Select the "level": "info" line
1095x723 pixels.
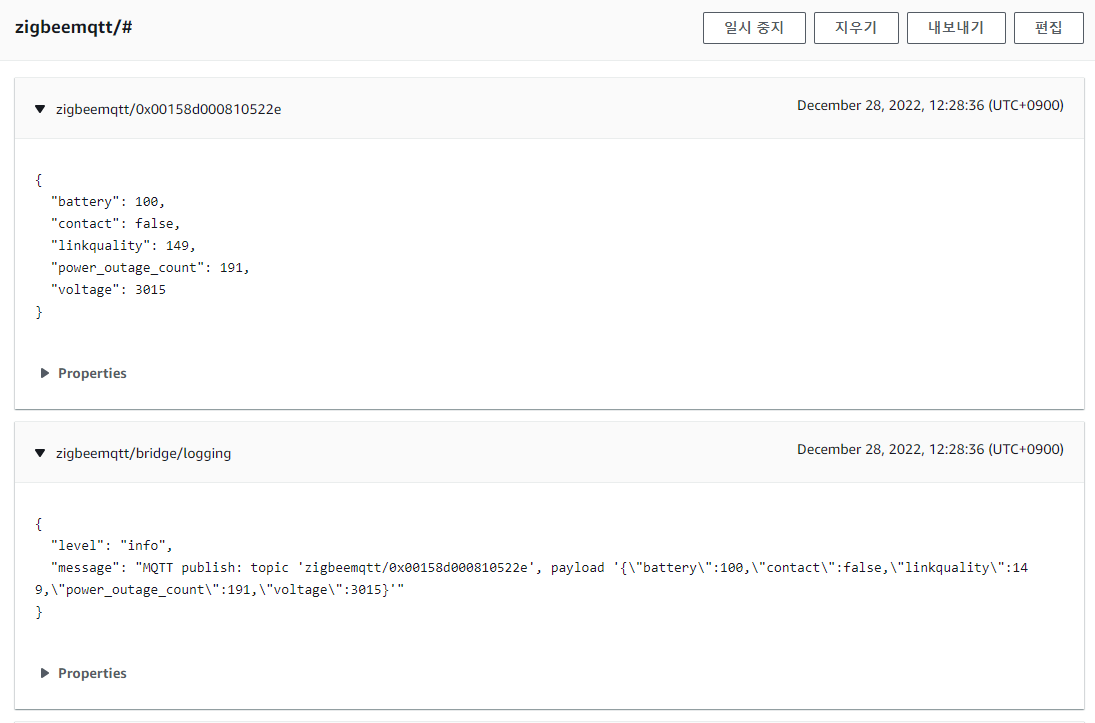pyautogui.click(x=111, y=546)
